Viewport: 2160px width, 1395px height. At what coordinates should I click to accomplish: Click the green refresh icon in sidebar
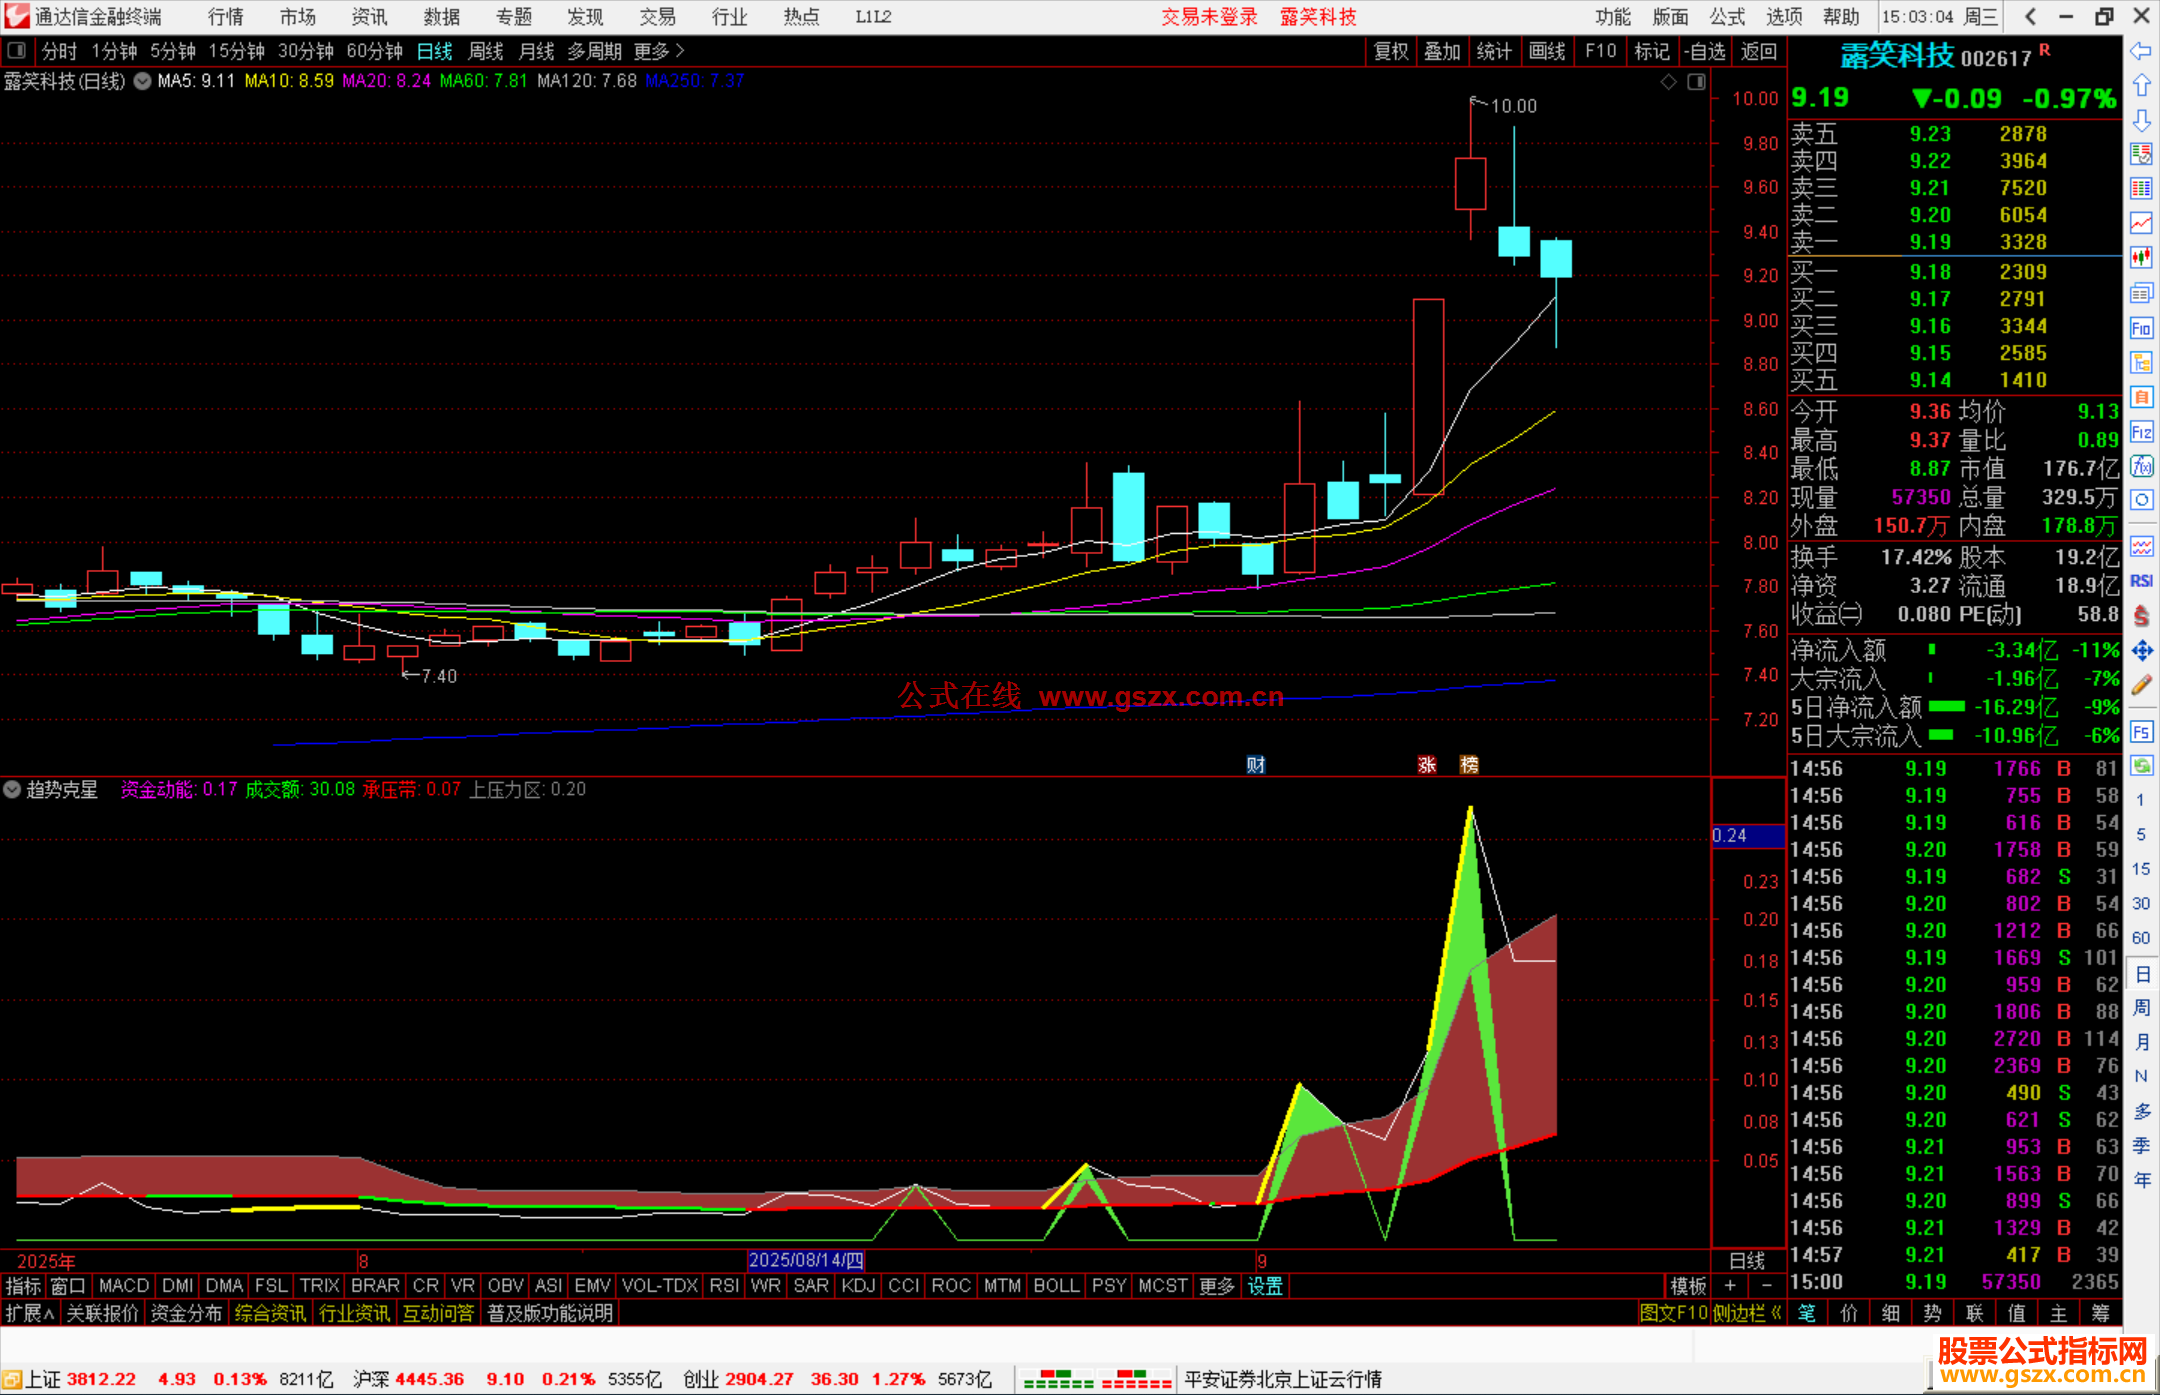coord(2141,766)
